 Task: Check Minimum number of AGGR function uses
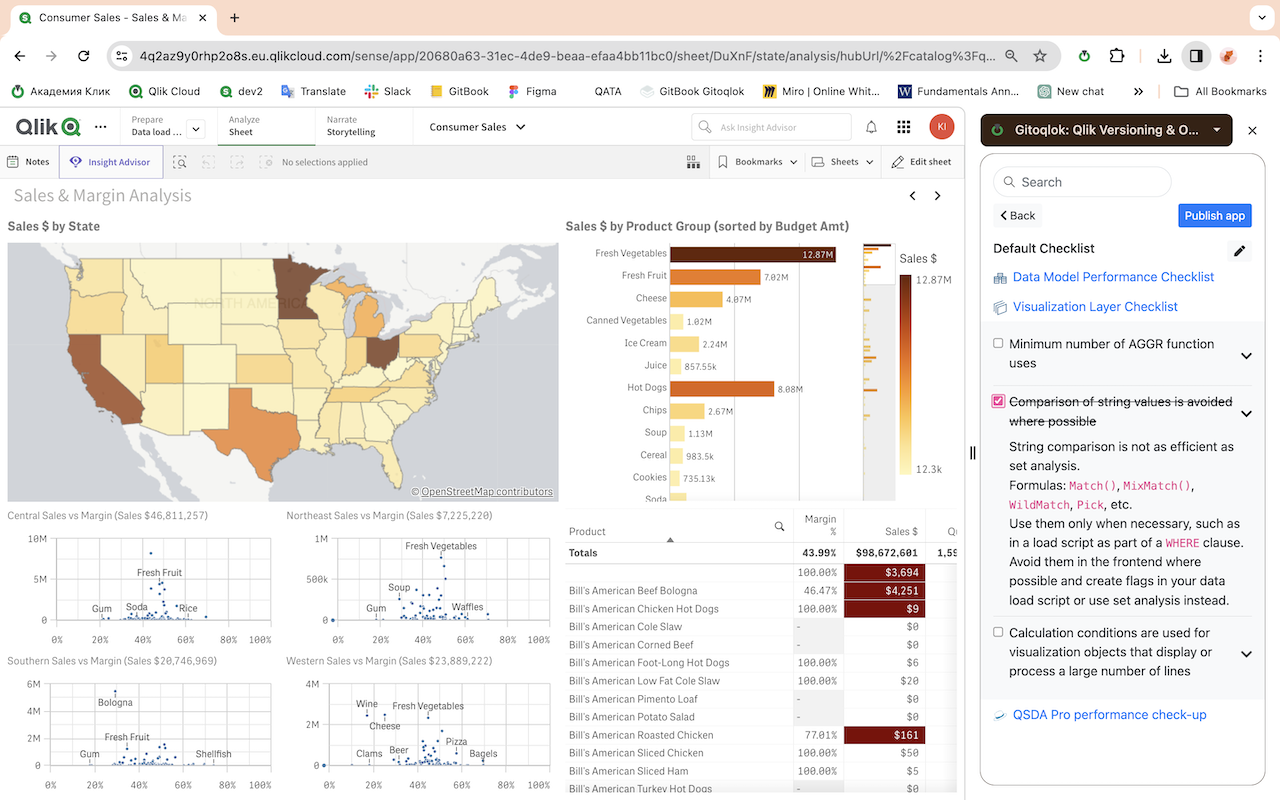[x=998, y=343]
